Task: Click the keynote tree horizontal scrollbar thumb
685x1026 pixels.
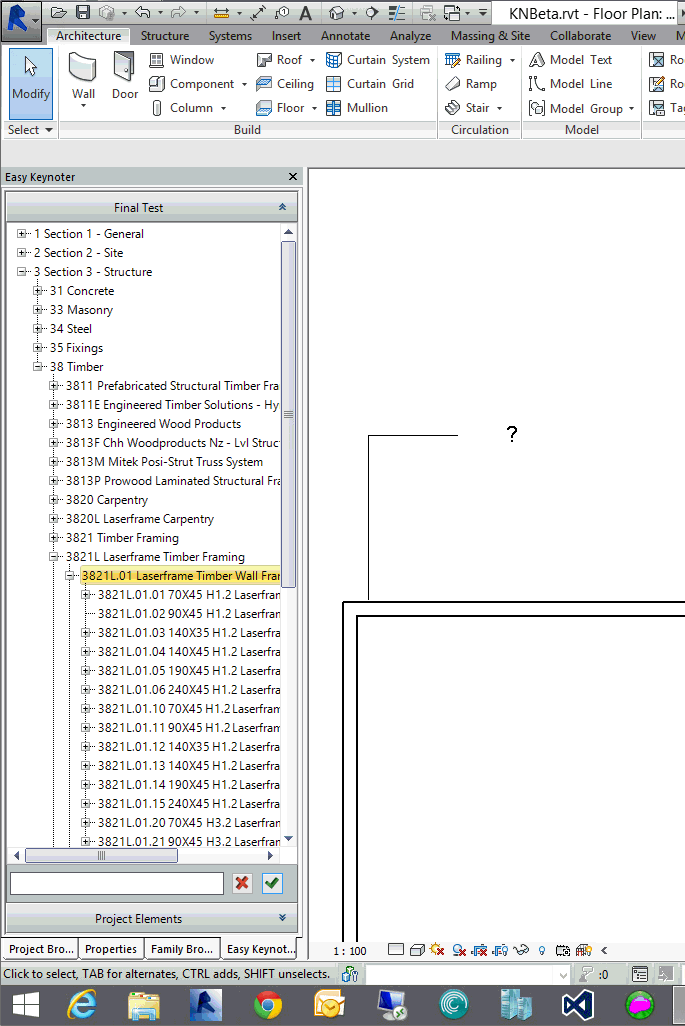Action: [101, 855]
